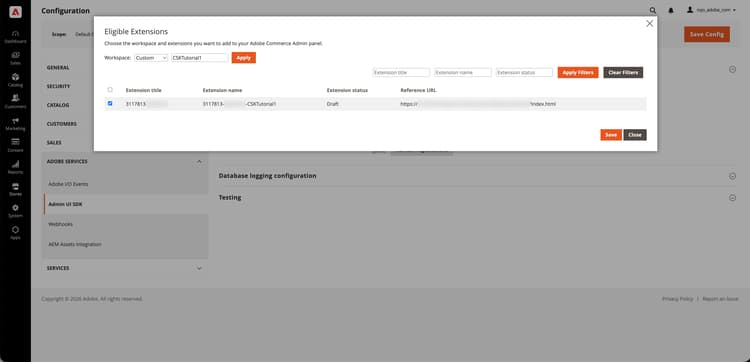Click the Apply Filters button
Viewport: 750px width, 362px height.
point(578,72)
